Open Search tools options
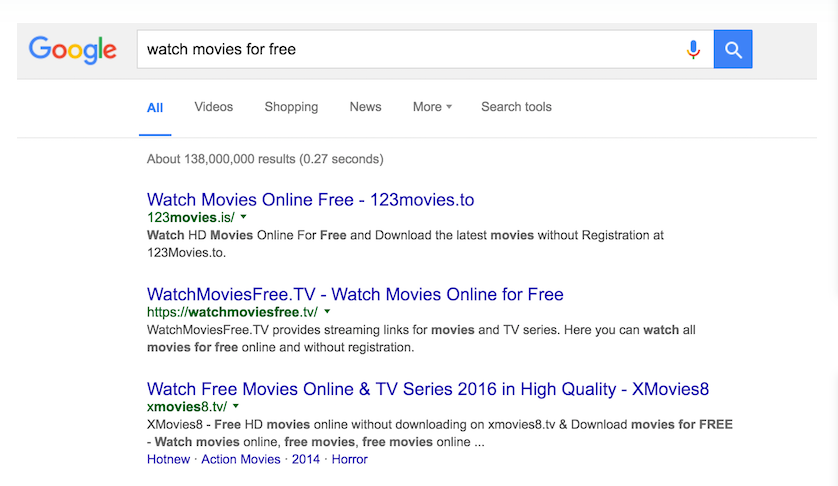838x486 pixels. point(516,107)
